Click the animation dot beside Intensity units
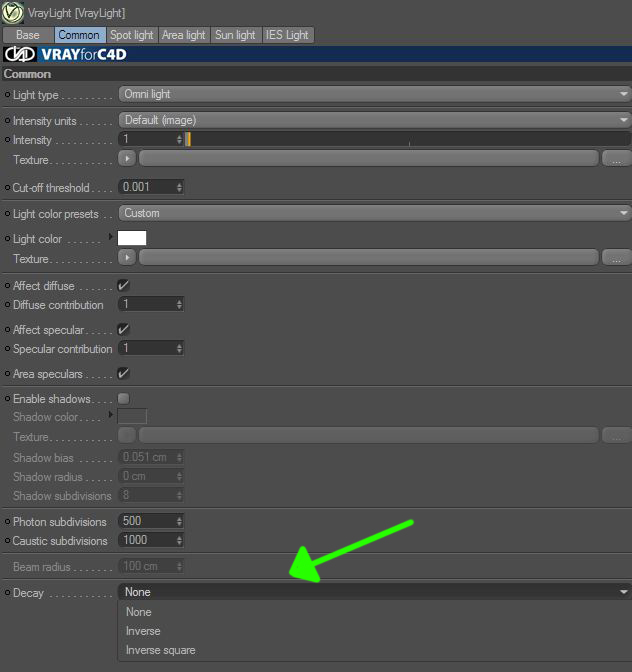This screenshot has height=672, width=632. (7, 121)
